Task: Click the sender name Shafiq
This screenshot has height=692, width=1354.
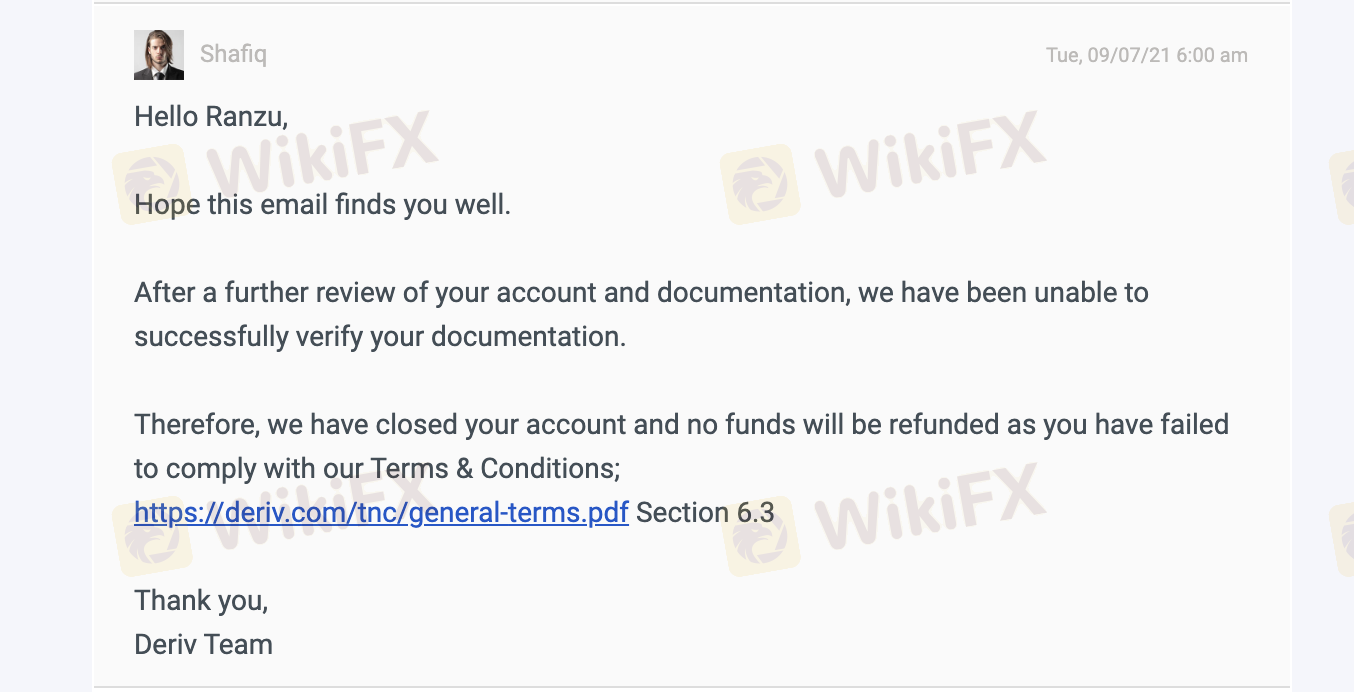Action: pyautogui.click(x=233, y=54)
